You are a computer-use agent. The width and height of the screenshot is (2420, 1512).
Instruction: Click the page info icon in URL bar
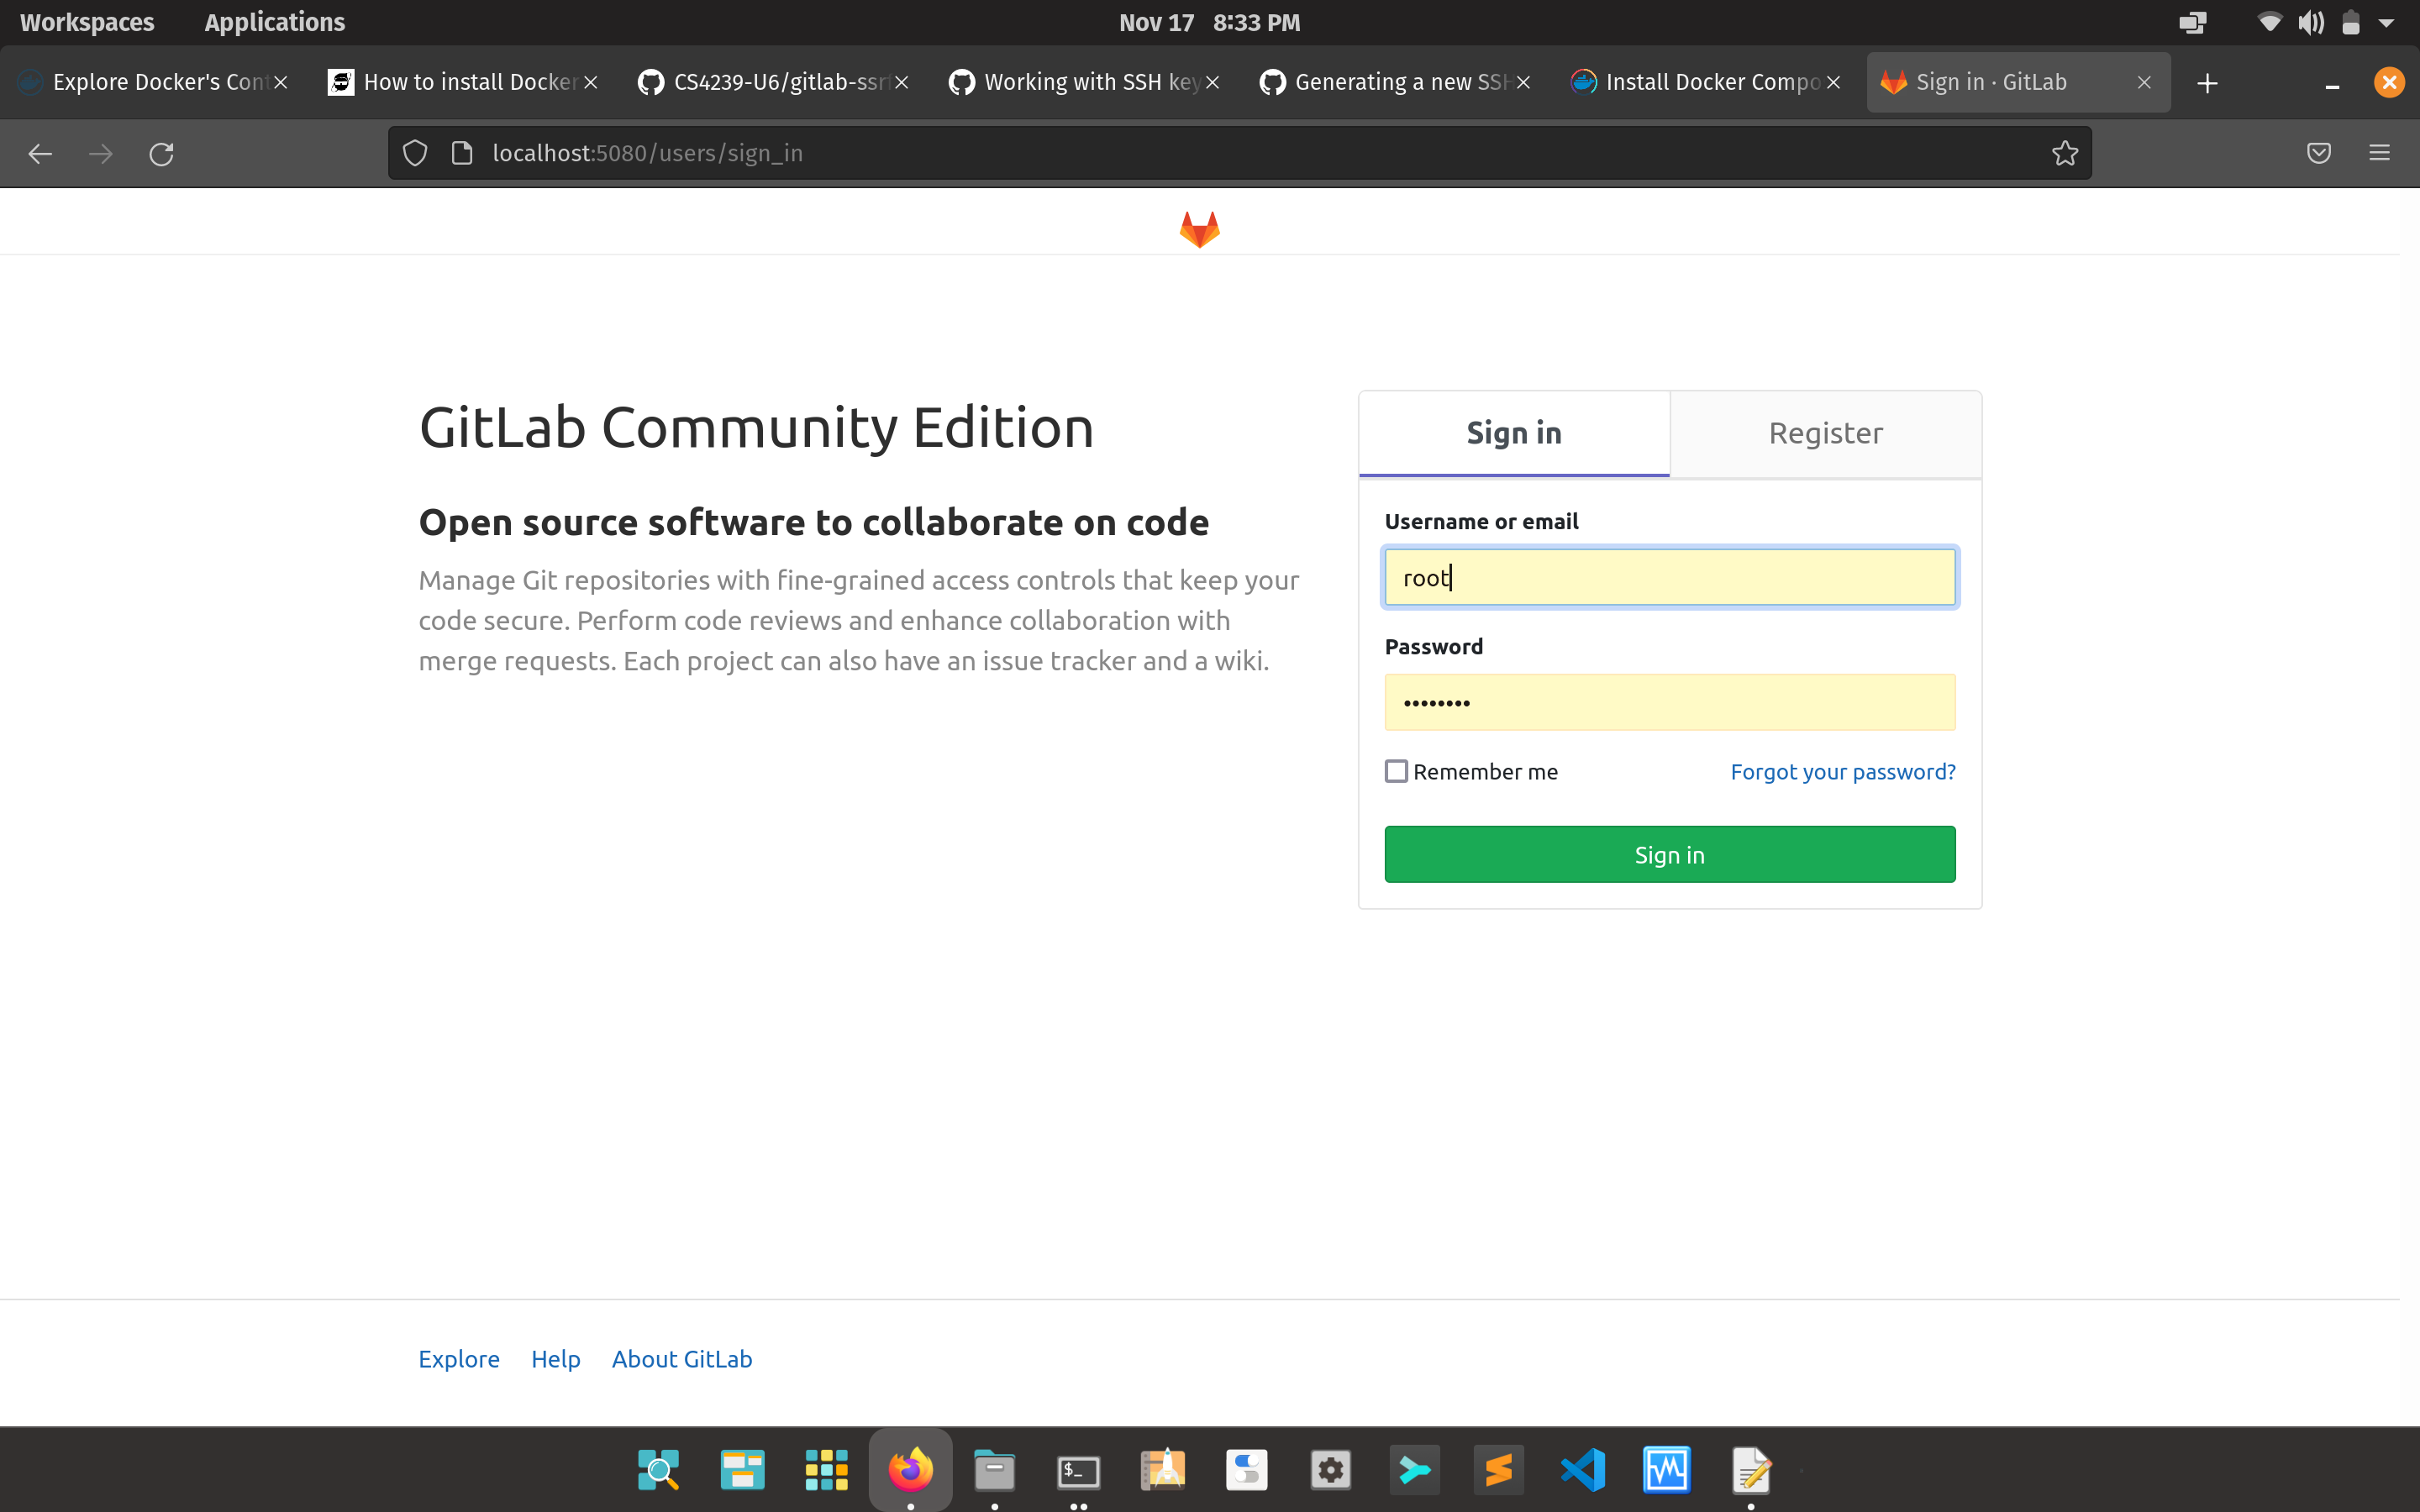click(x=462, y=153)
